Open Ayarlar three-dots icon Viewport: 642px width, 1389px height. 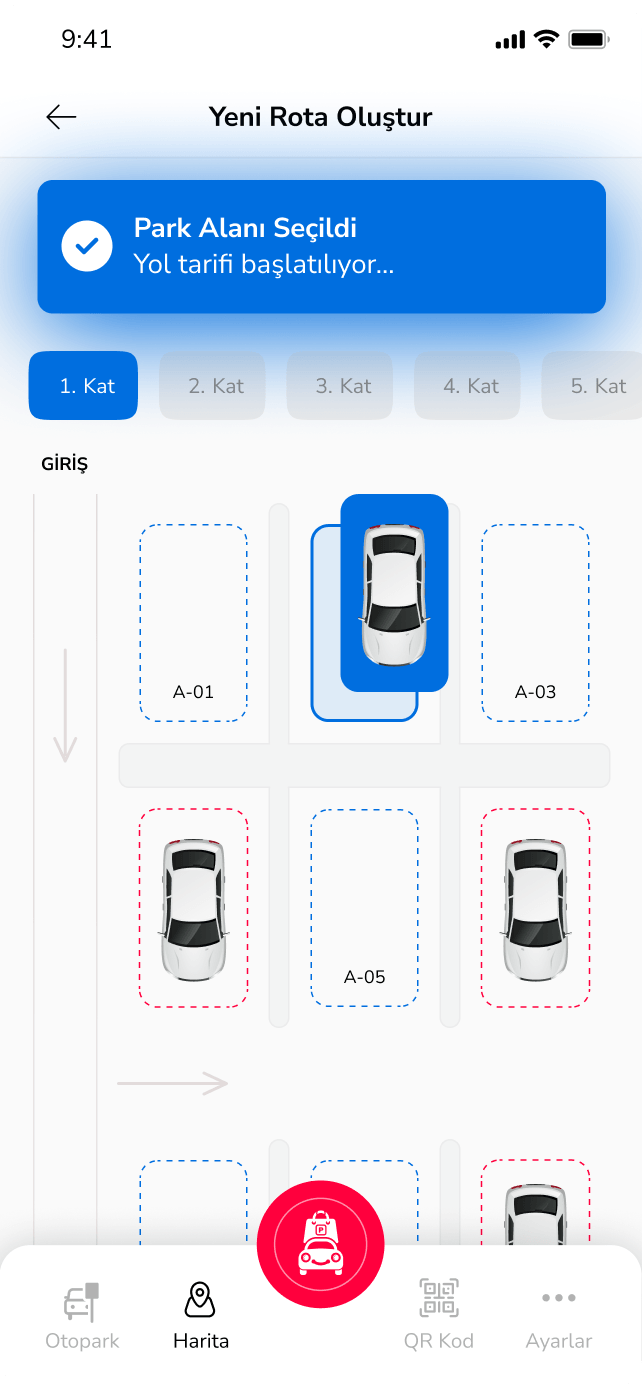559,1298
